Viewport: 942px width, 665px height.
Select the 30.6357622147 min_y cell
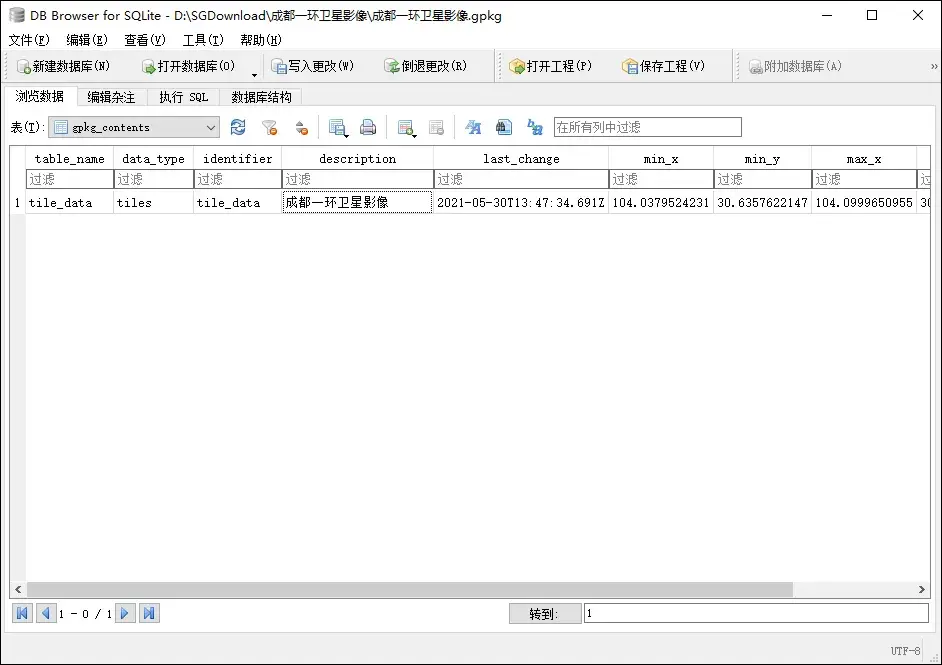pos(762,202)
